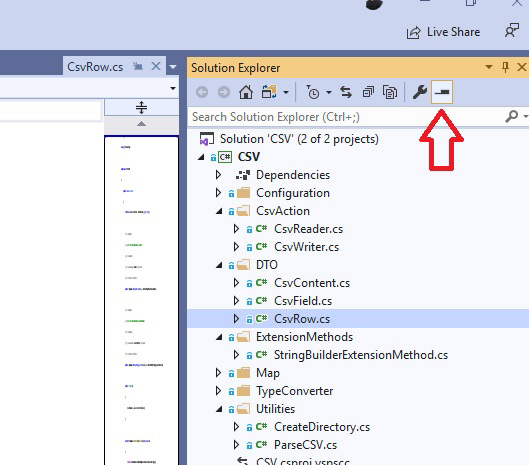Image resolution: width=529 pixels, height=465 pixels.
Task: Expand the Dependencies node
Action: click(x=219, y=175)
